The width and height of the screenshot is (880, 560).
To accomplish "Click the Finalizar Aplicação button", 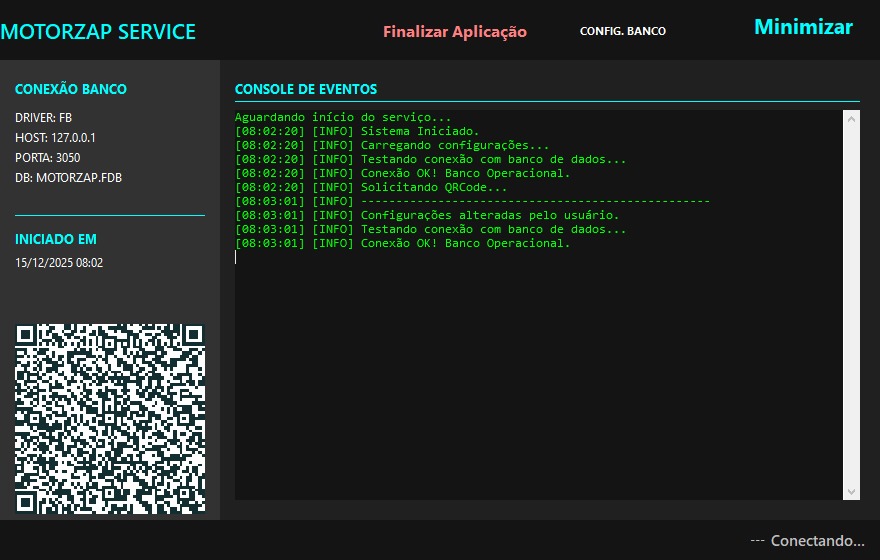I will [x=454, y=32].
